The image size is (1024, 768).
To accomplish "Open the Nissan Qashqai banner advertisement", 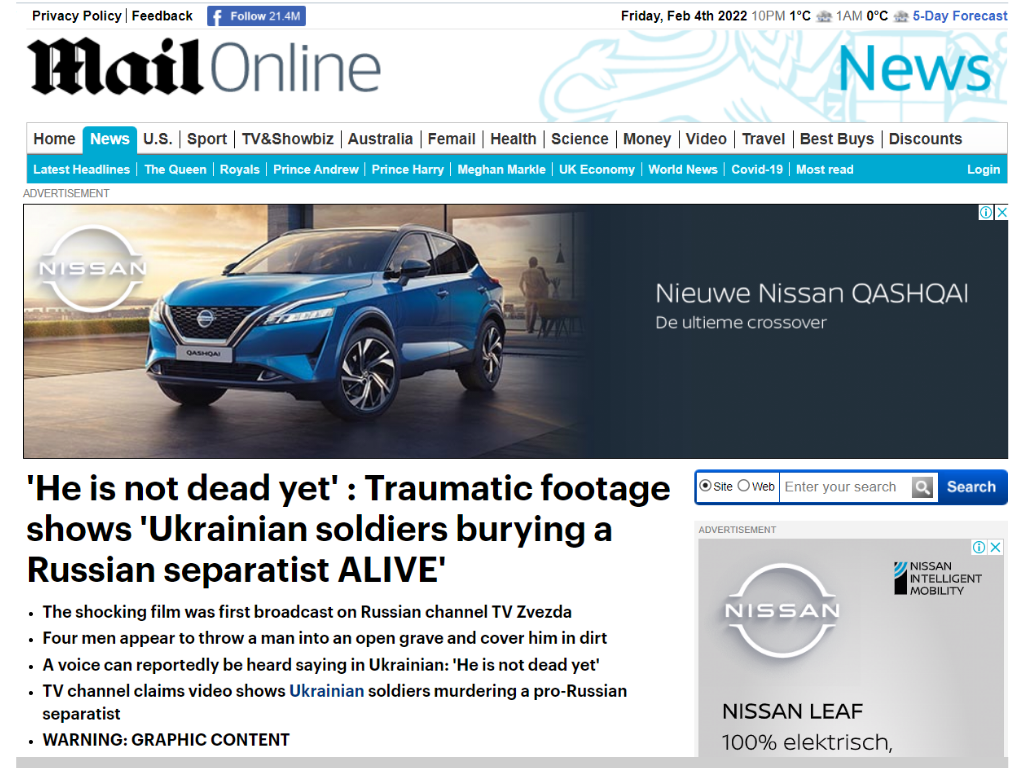I will (515, 331).
